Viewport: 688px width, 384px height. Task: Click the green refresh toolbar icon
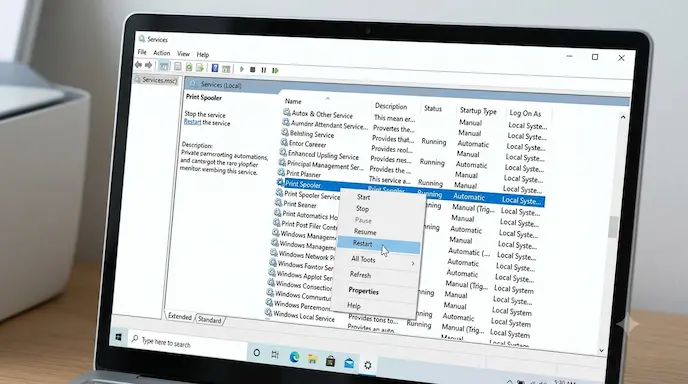pyautogui.click(x=189, y=67)
